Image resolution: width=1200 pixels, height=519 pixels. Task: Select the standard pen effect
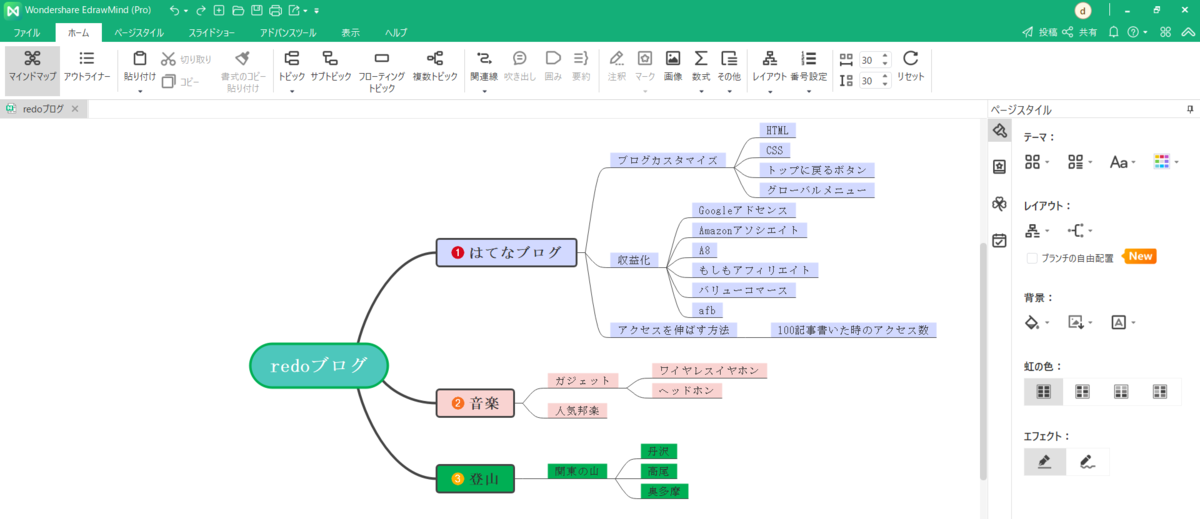coord(1045,461)
